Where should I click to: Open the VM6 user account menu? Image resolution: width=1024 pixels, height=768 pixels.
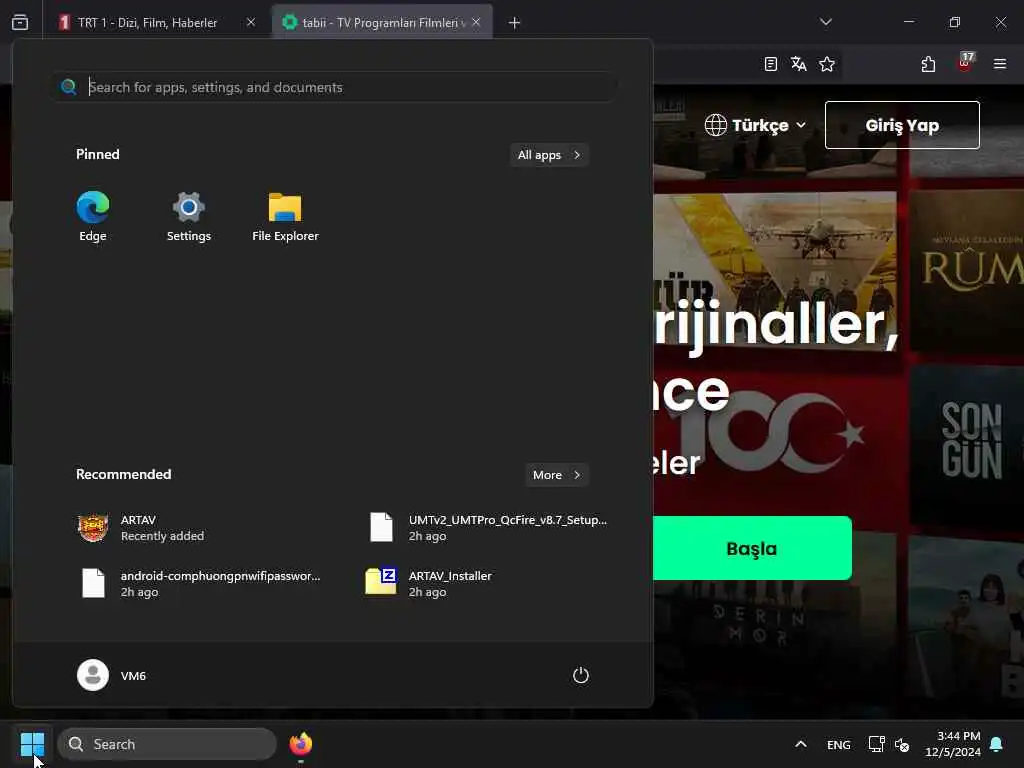(112, 675)
